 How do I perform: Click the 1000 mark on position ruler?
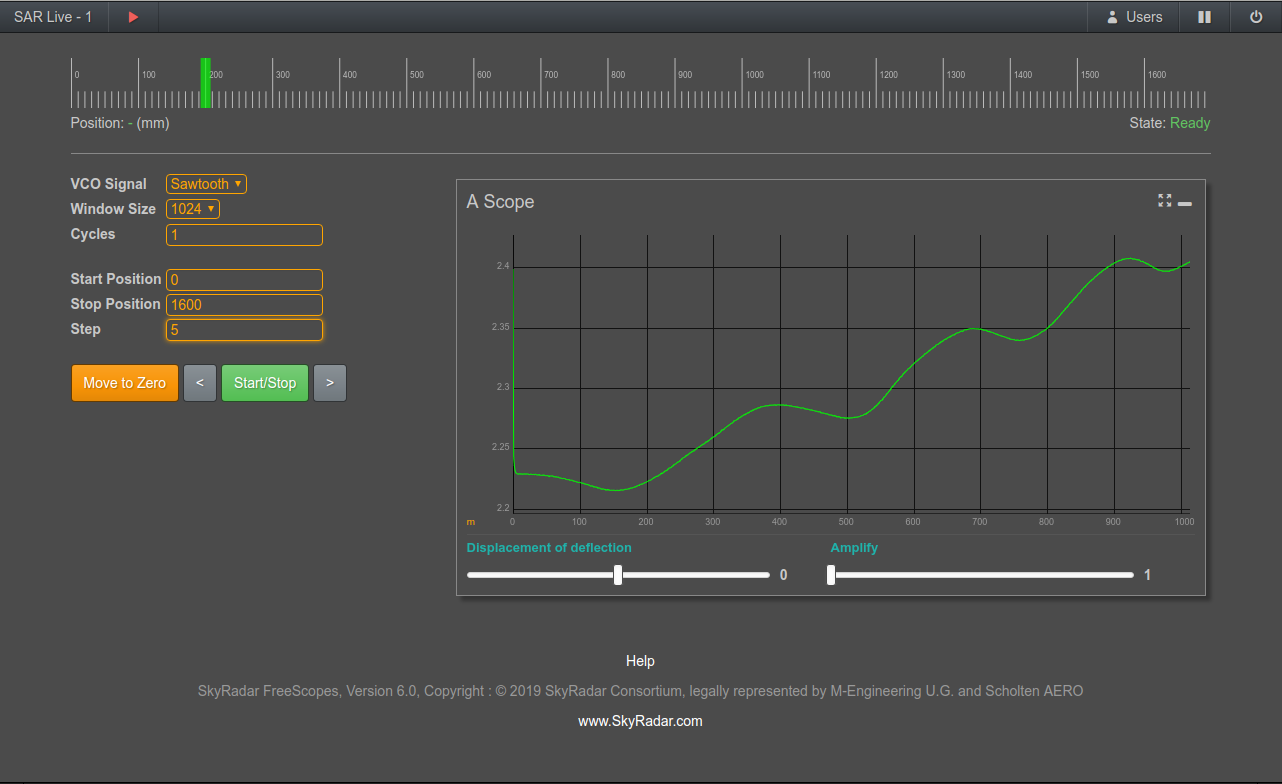pos(755,75)
